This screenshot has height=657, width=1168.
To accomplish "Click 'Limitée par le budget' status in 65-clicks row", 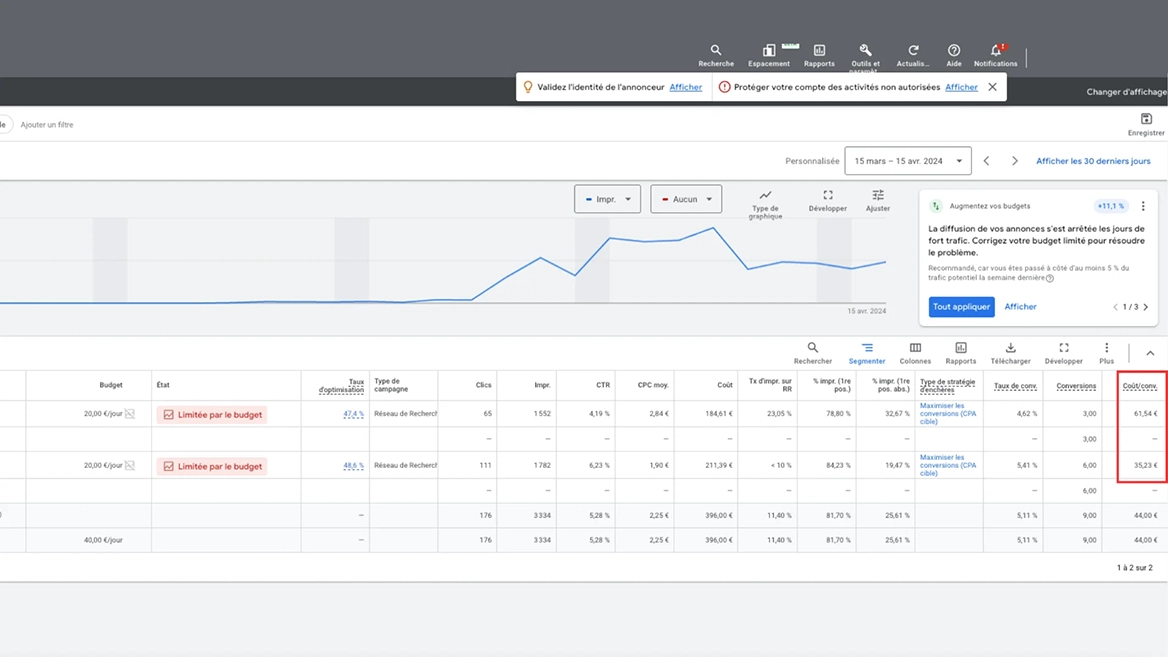I will pos(212,414).
